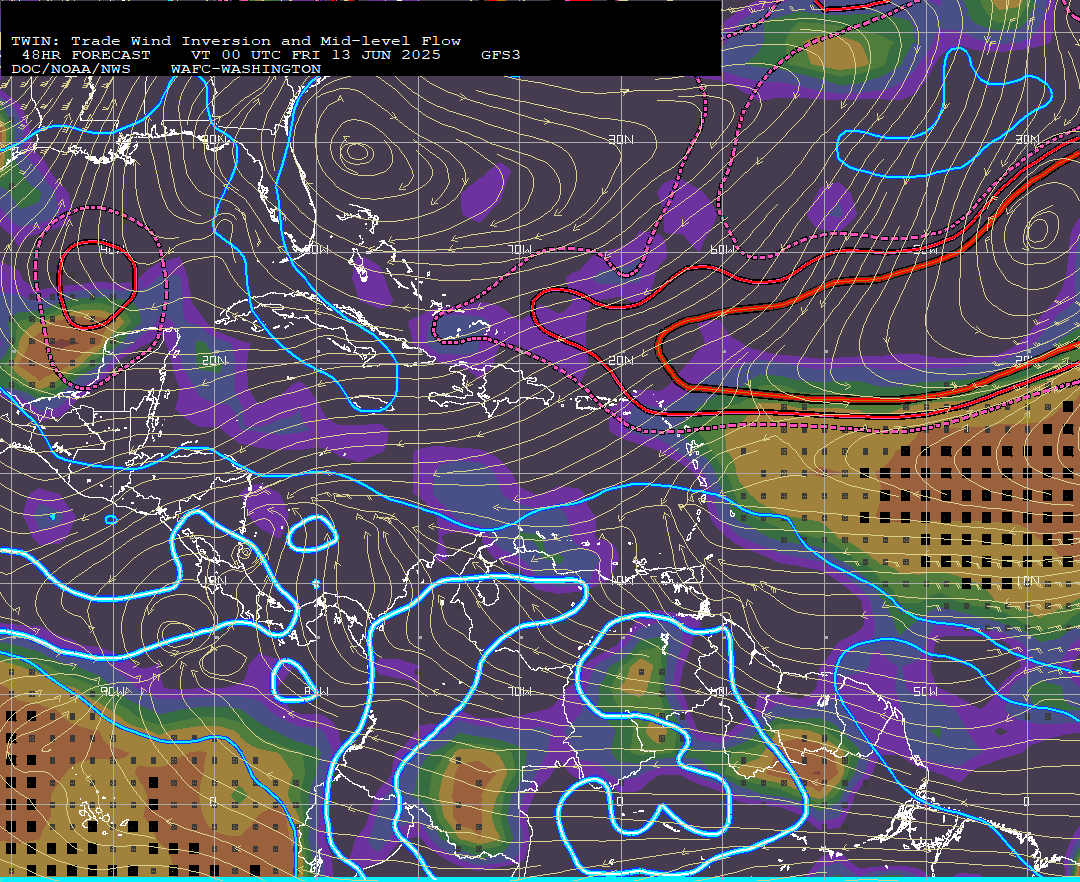Click the closed red contour in the Gulf of Mexico
Screen dimensions: 1080x882
(x=97, y=284)
